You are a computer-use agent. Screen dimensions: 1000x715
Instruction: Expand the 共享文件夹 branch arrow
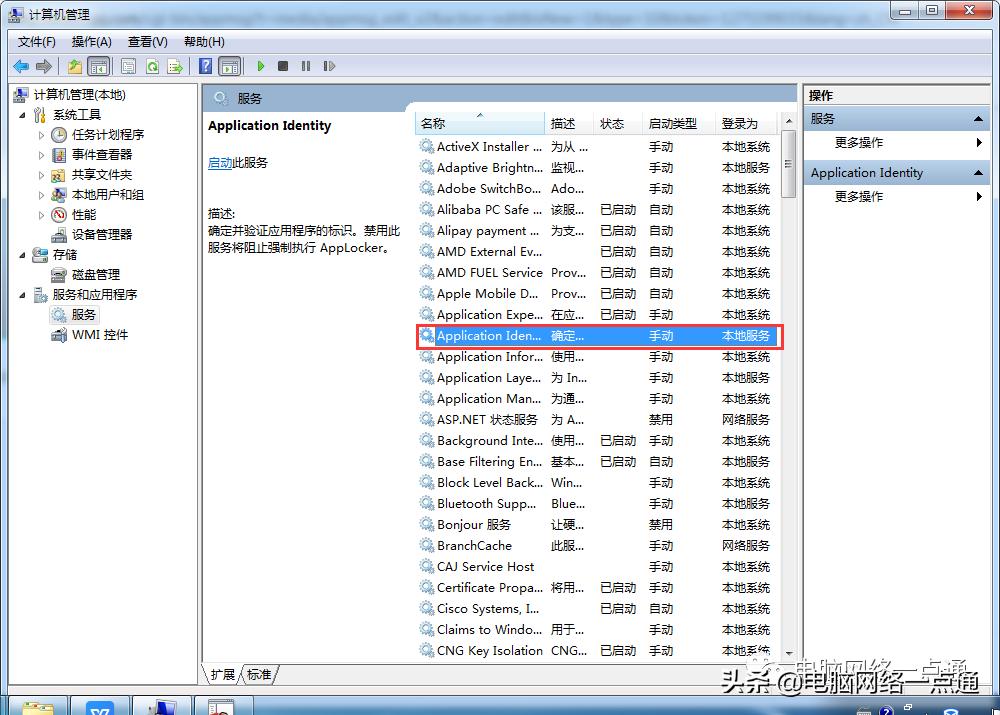click(x=41, y=175)
